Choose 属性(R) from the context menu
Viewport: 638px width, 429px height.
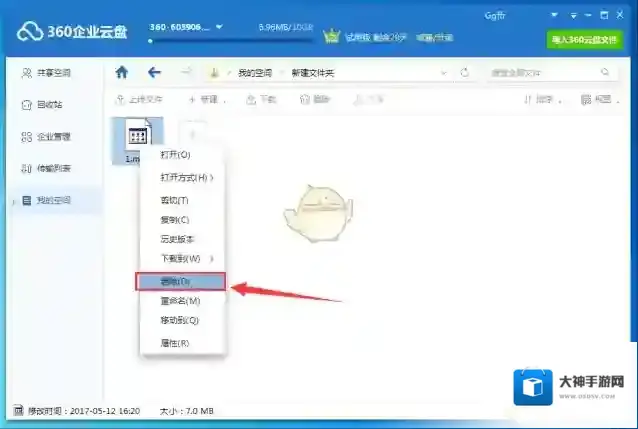[182, 343]
